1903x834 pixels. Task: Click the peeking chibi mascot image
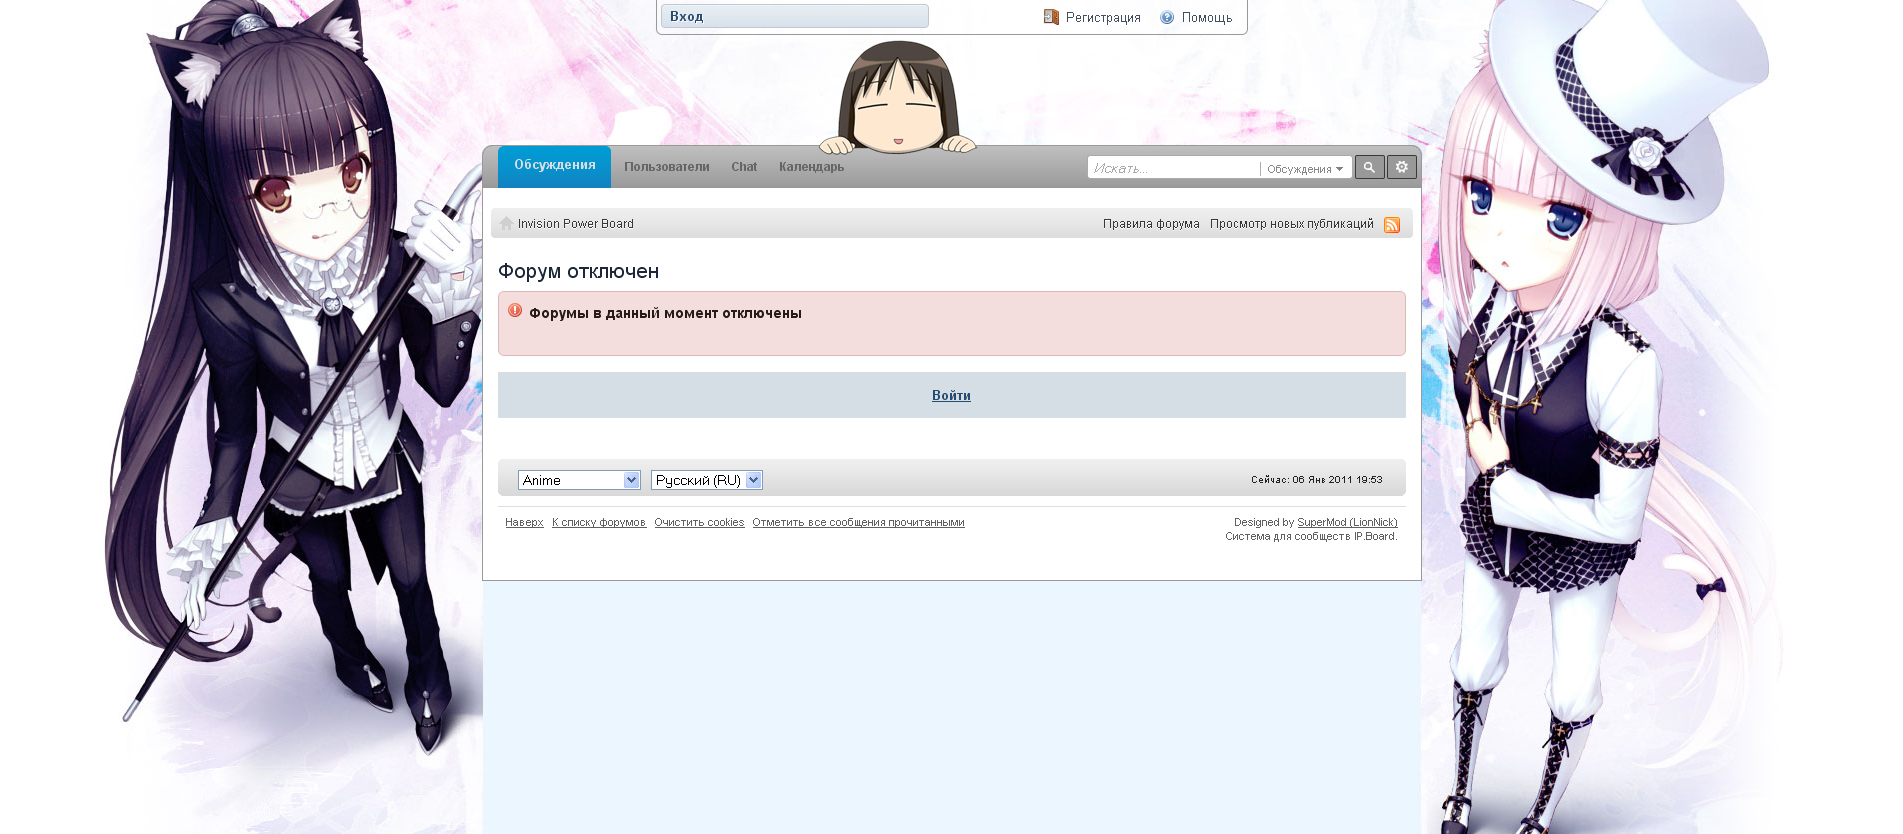coord(898,98)
